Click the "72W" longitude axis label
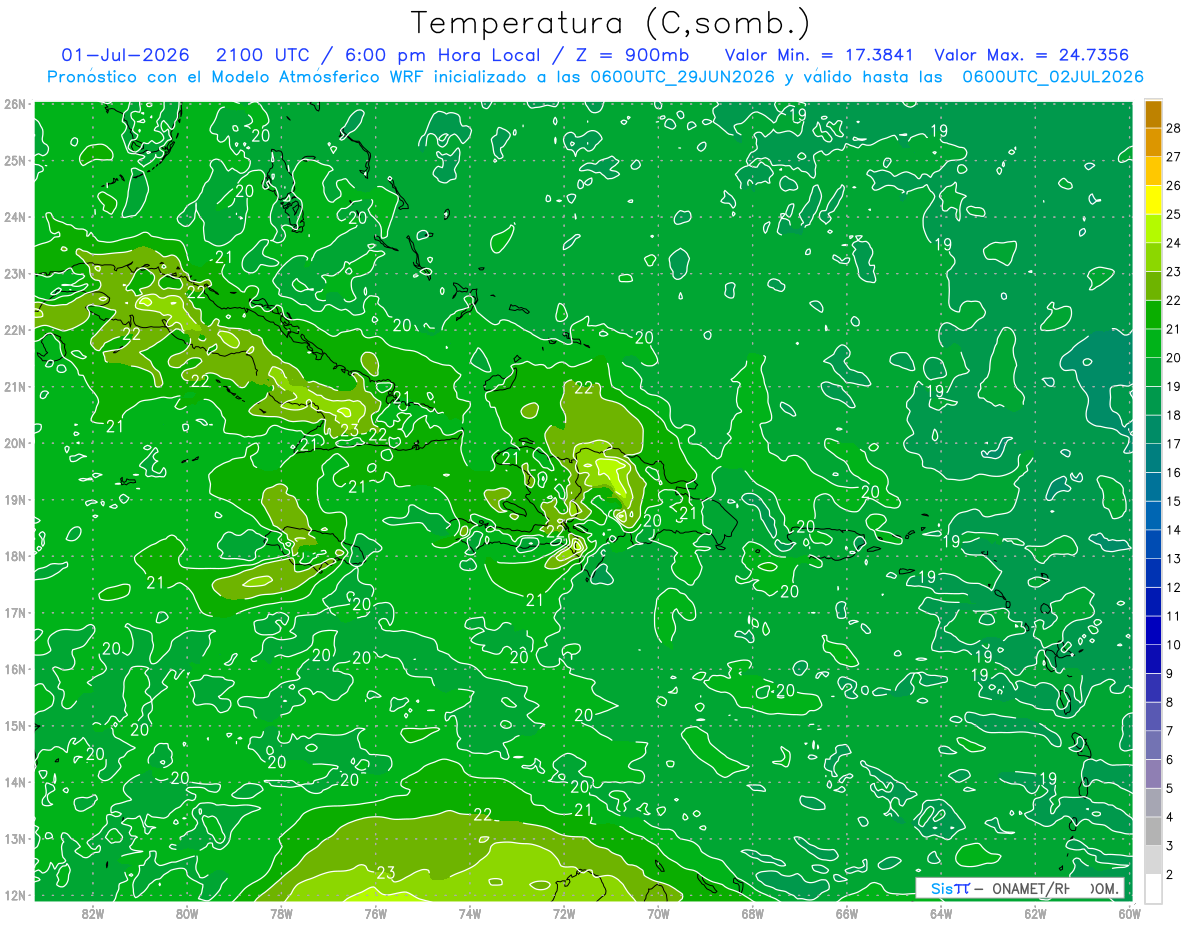Image resolution: width=1200 pixels, height=927 pixels. coord(563,912)
